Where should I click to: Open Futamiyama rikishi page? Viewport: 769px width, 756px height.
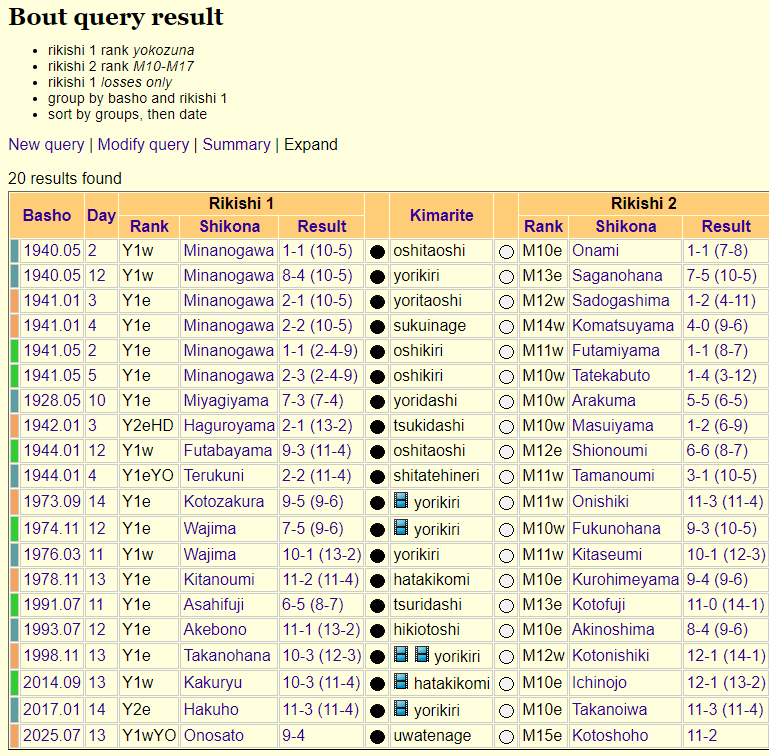pyautogui.click(x=615, y=351)
